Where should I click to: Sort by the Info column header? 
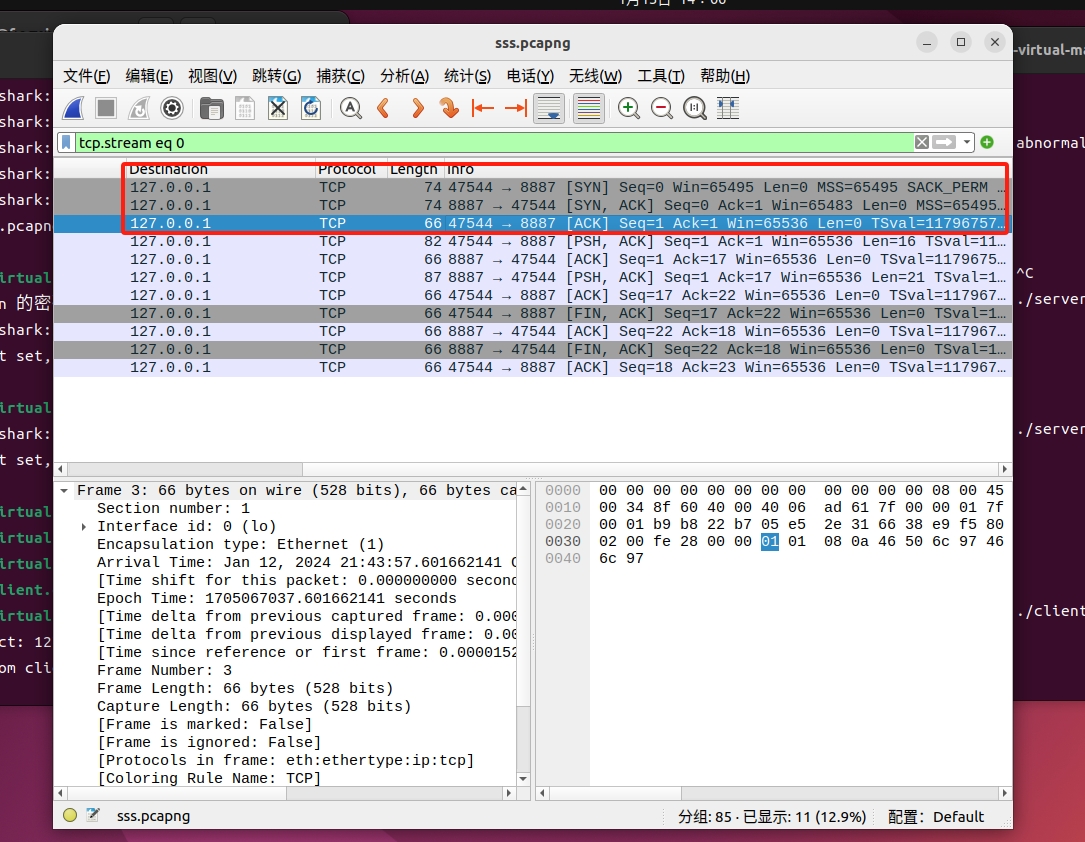point(726,170)
